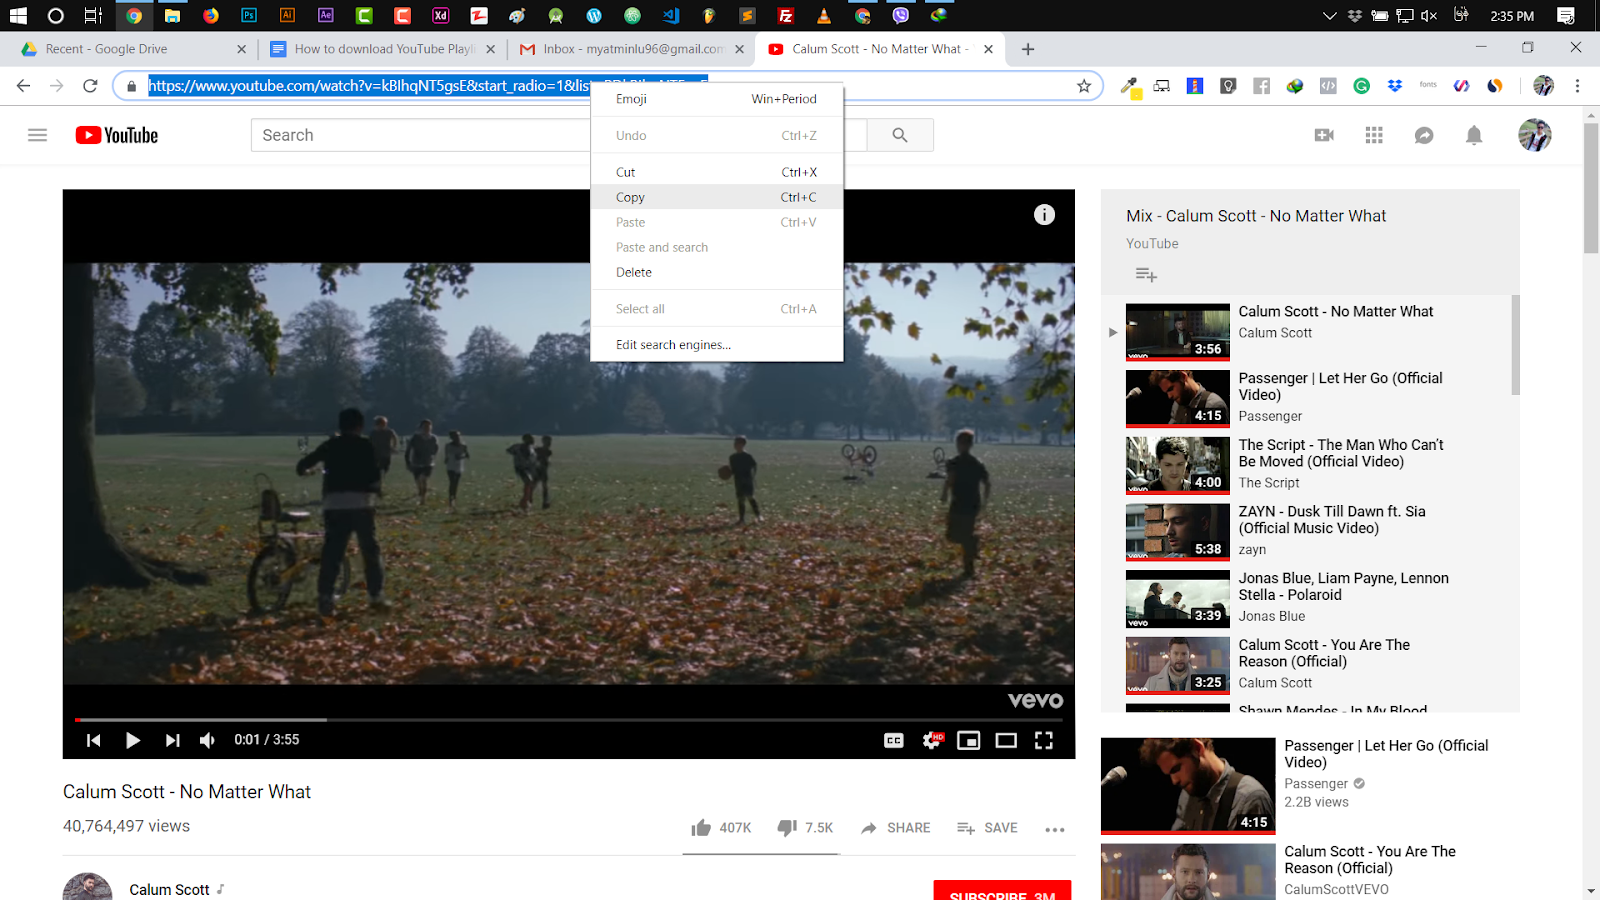Play the video
Screen dimensions: 1600x900
[132, 740]
